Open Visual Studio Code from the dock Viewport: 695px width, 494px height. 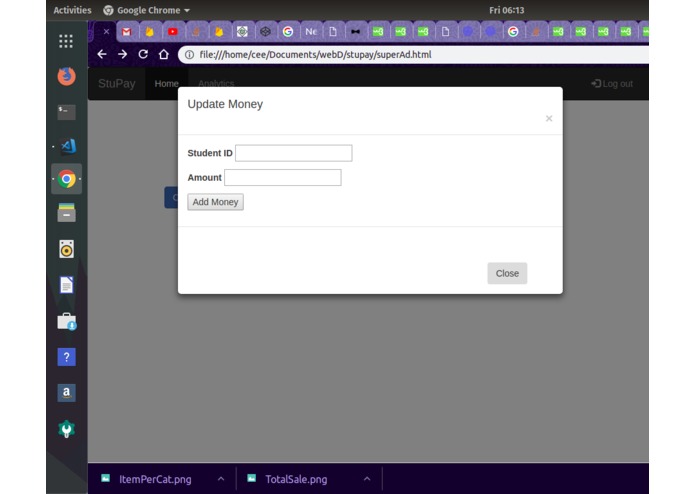tap(67, 146)
